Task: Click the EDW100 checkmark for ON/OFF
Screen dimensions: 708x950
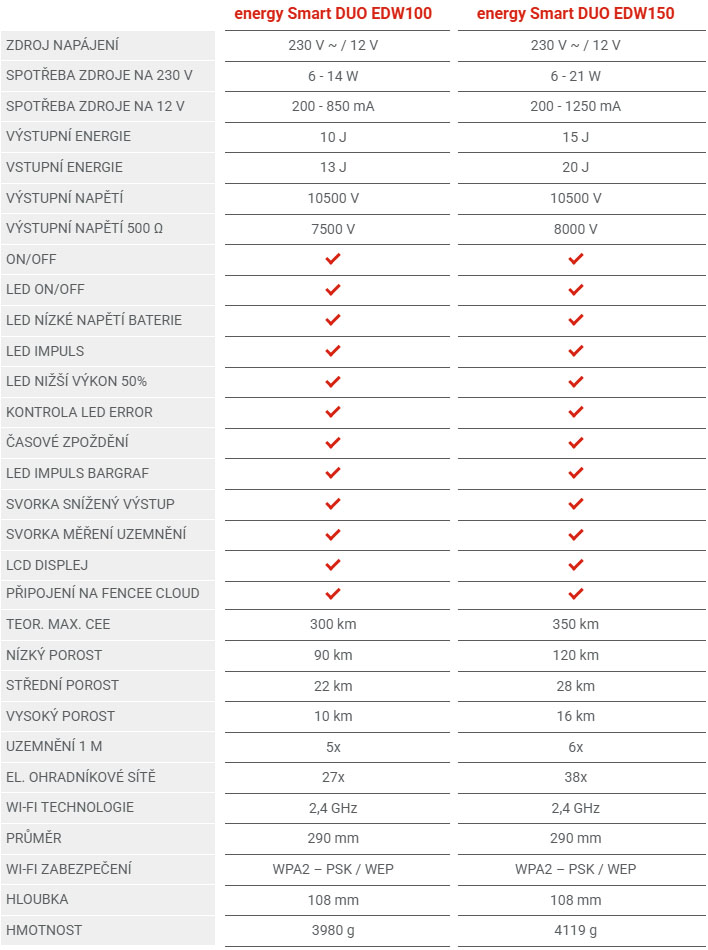Action: click(333, 259)
